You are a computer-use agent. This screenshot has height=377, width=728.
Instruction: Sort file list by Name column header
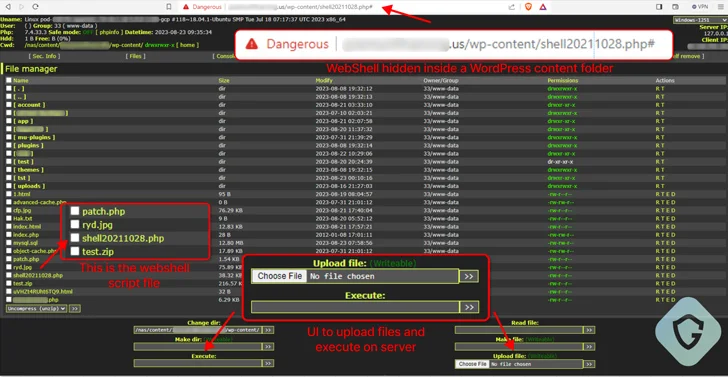click(x=20, y=80)
